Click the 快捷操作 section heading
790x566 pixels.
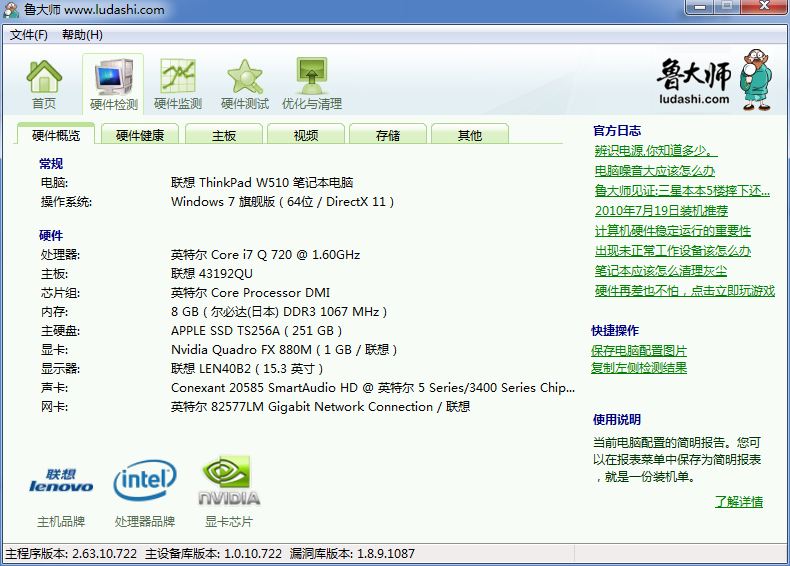(x=615, y=331)
